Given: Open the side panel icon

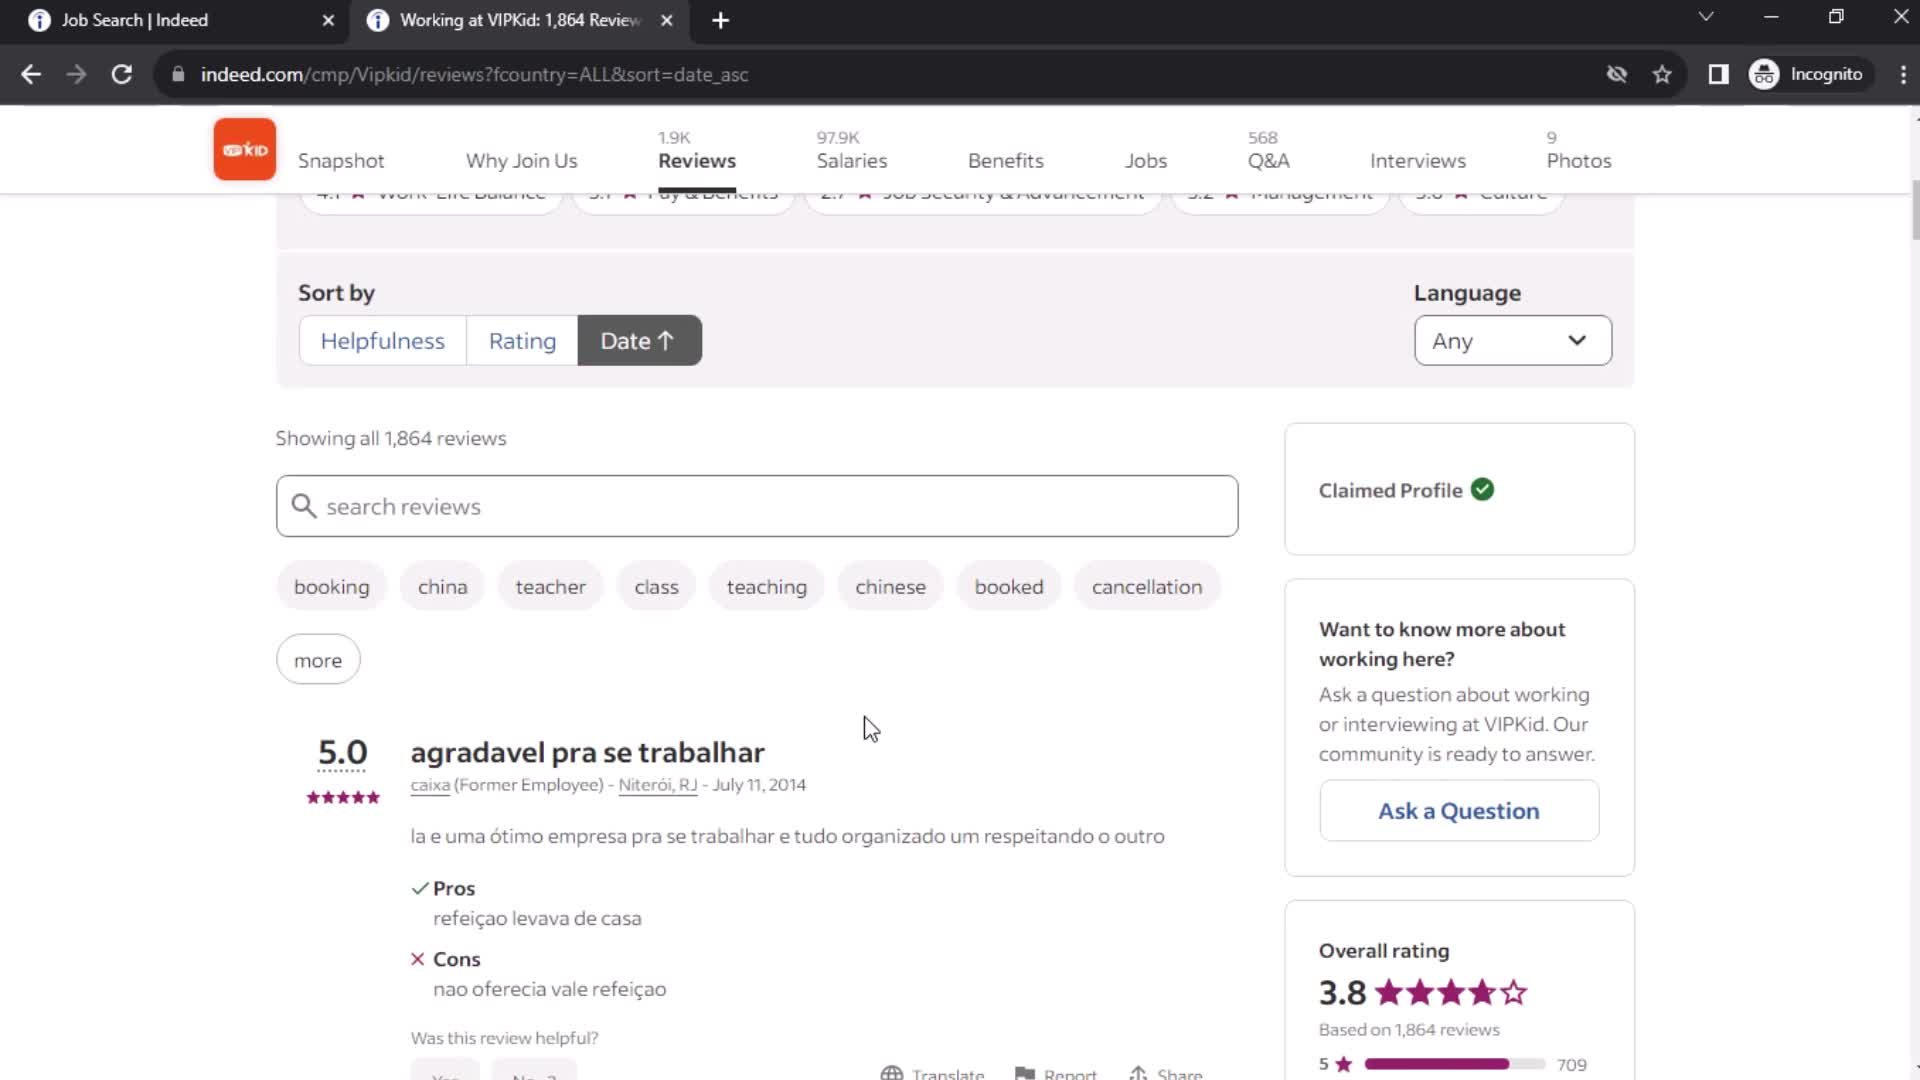Looking at the screenshot, I should [x=1718, y=74].
